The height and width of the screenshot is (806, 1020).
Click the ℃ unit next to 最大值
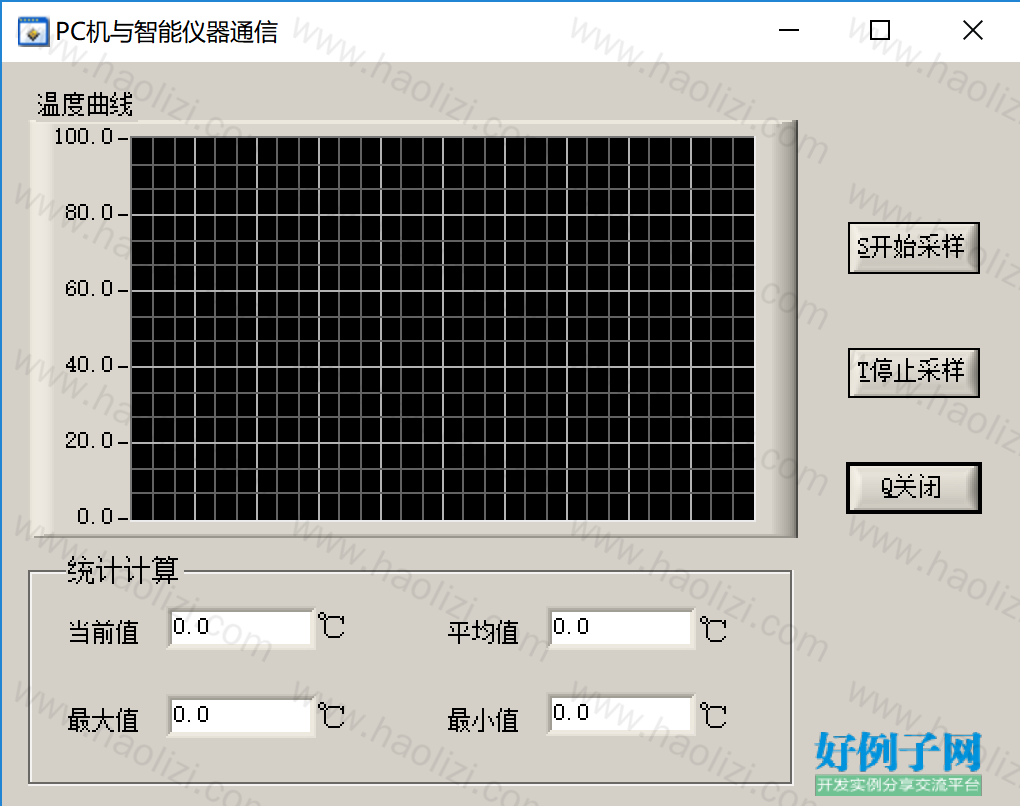pyautogui.click(x=332, y=716)
